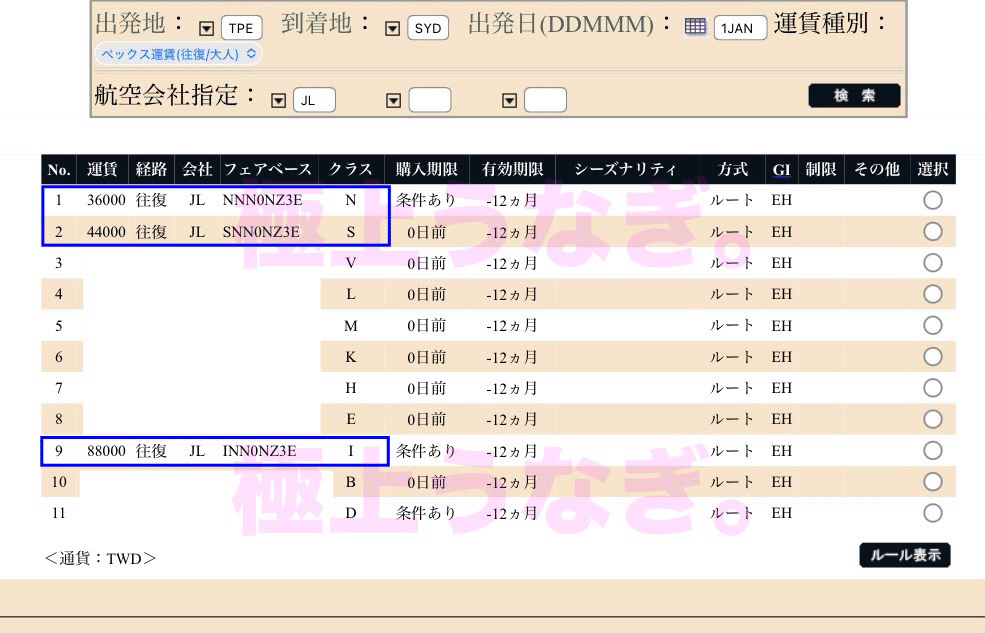Click the 88000 fare amount
The width and height of the screenshot is (985, 633).
coord(106,451)
